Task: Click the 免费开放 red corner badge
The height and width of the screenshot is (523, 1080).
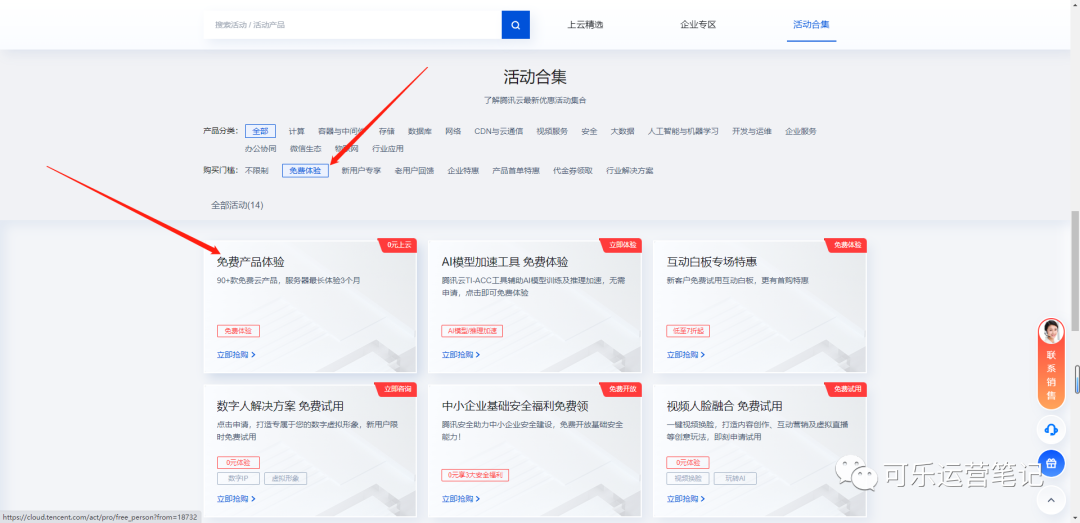Action: [x=623, y=389]
